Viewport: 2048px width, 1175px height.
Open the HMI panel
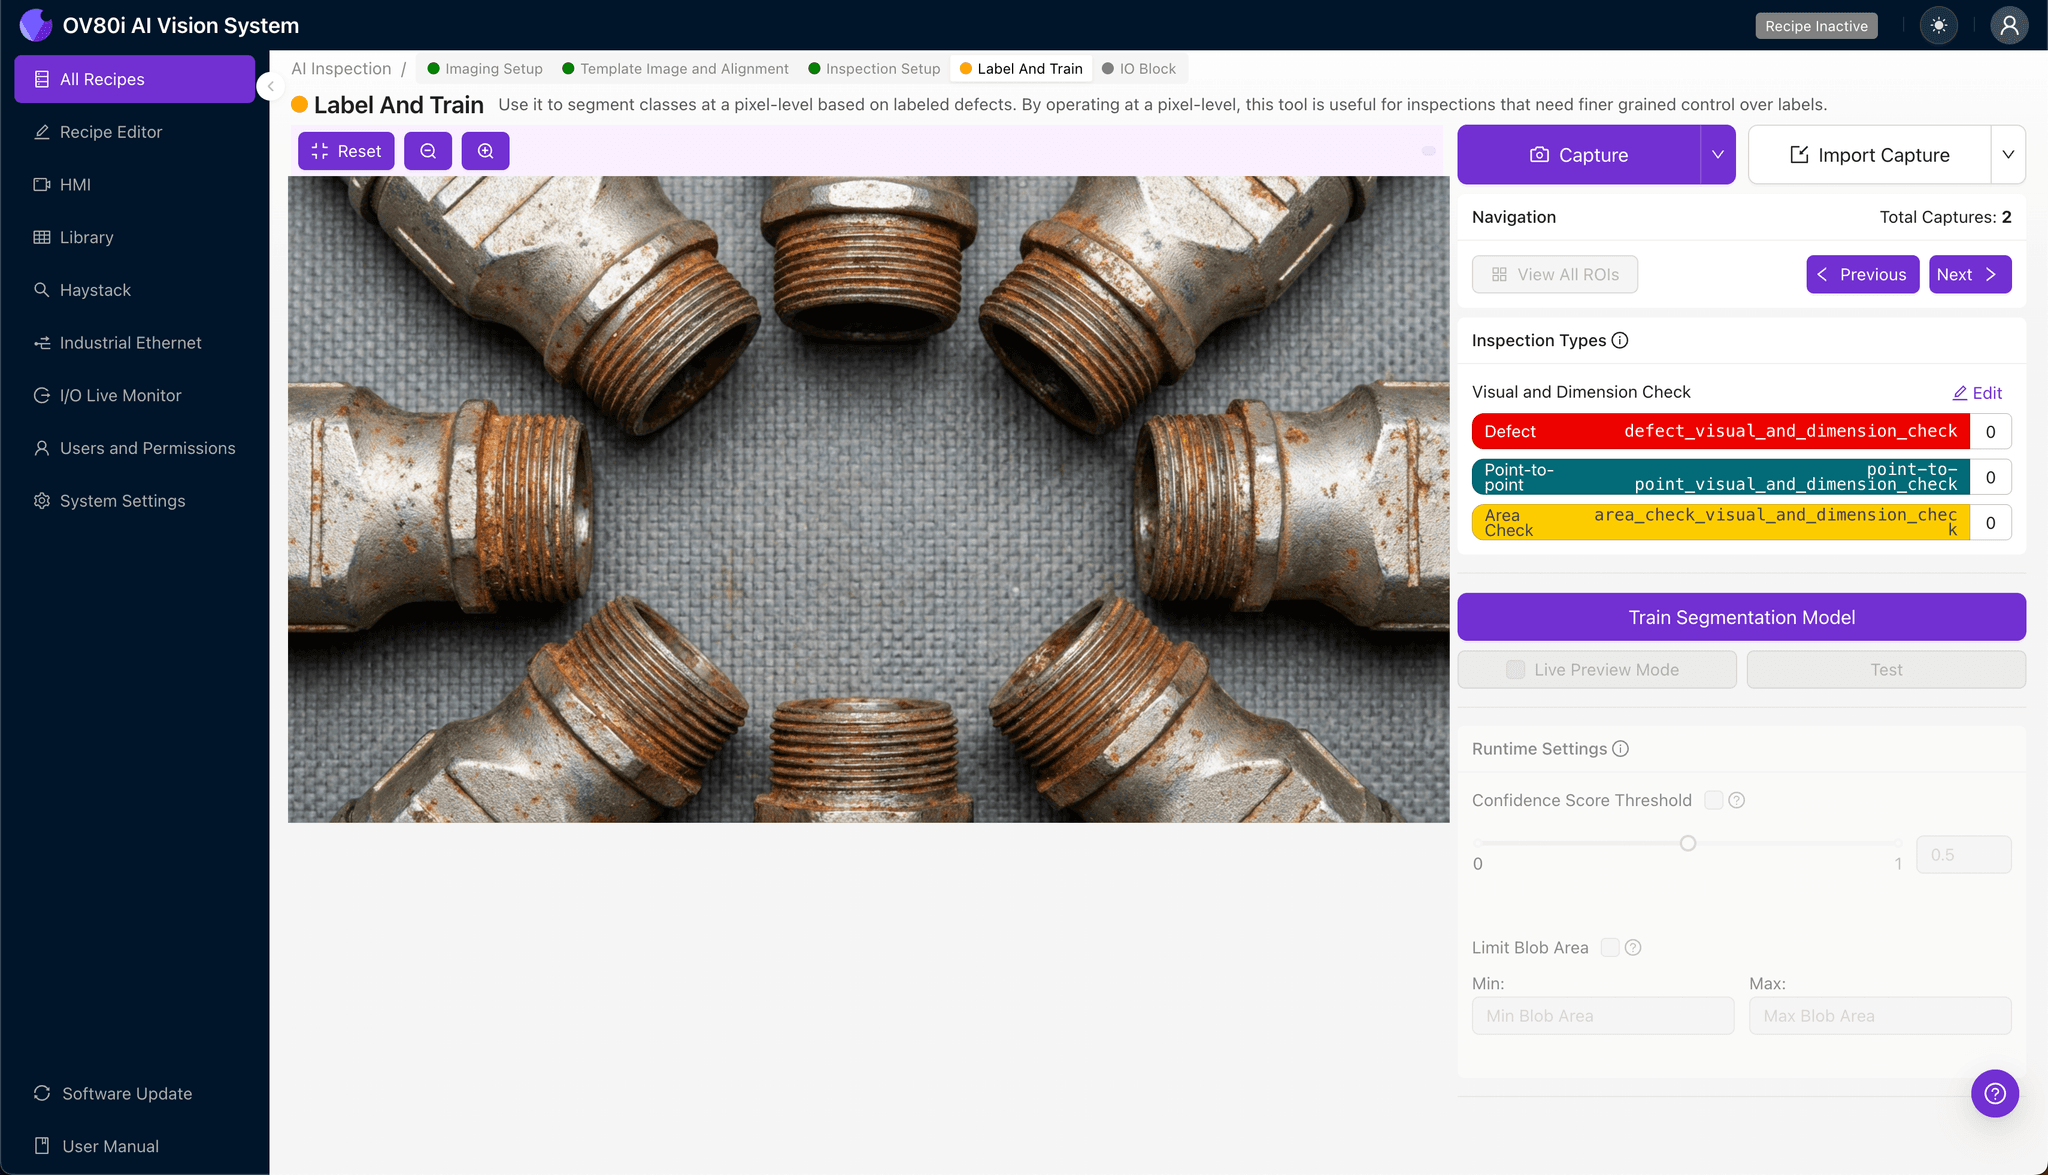point(75,184)
